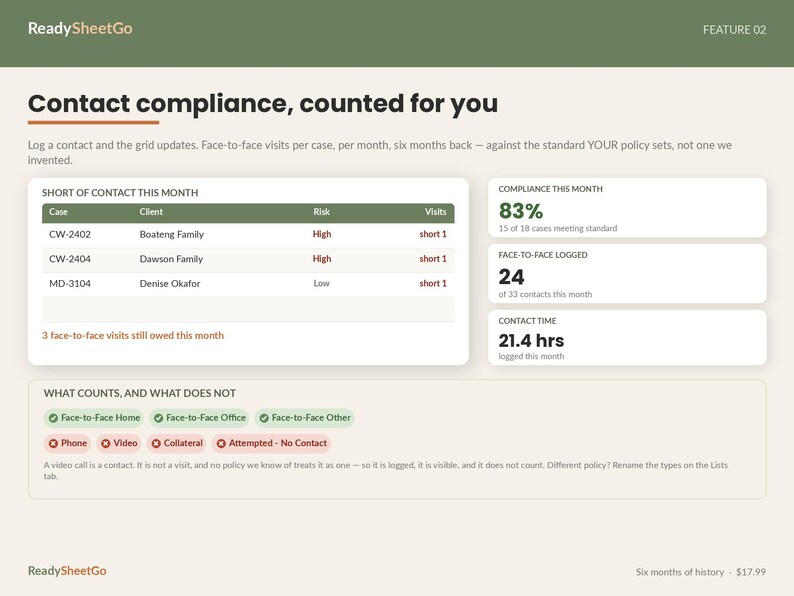Click 'short 1' in the MD-3104 row

(x=433, y=284)
